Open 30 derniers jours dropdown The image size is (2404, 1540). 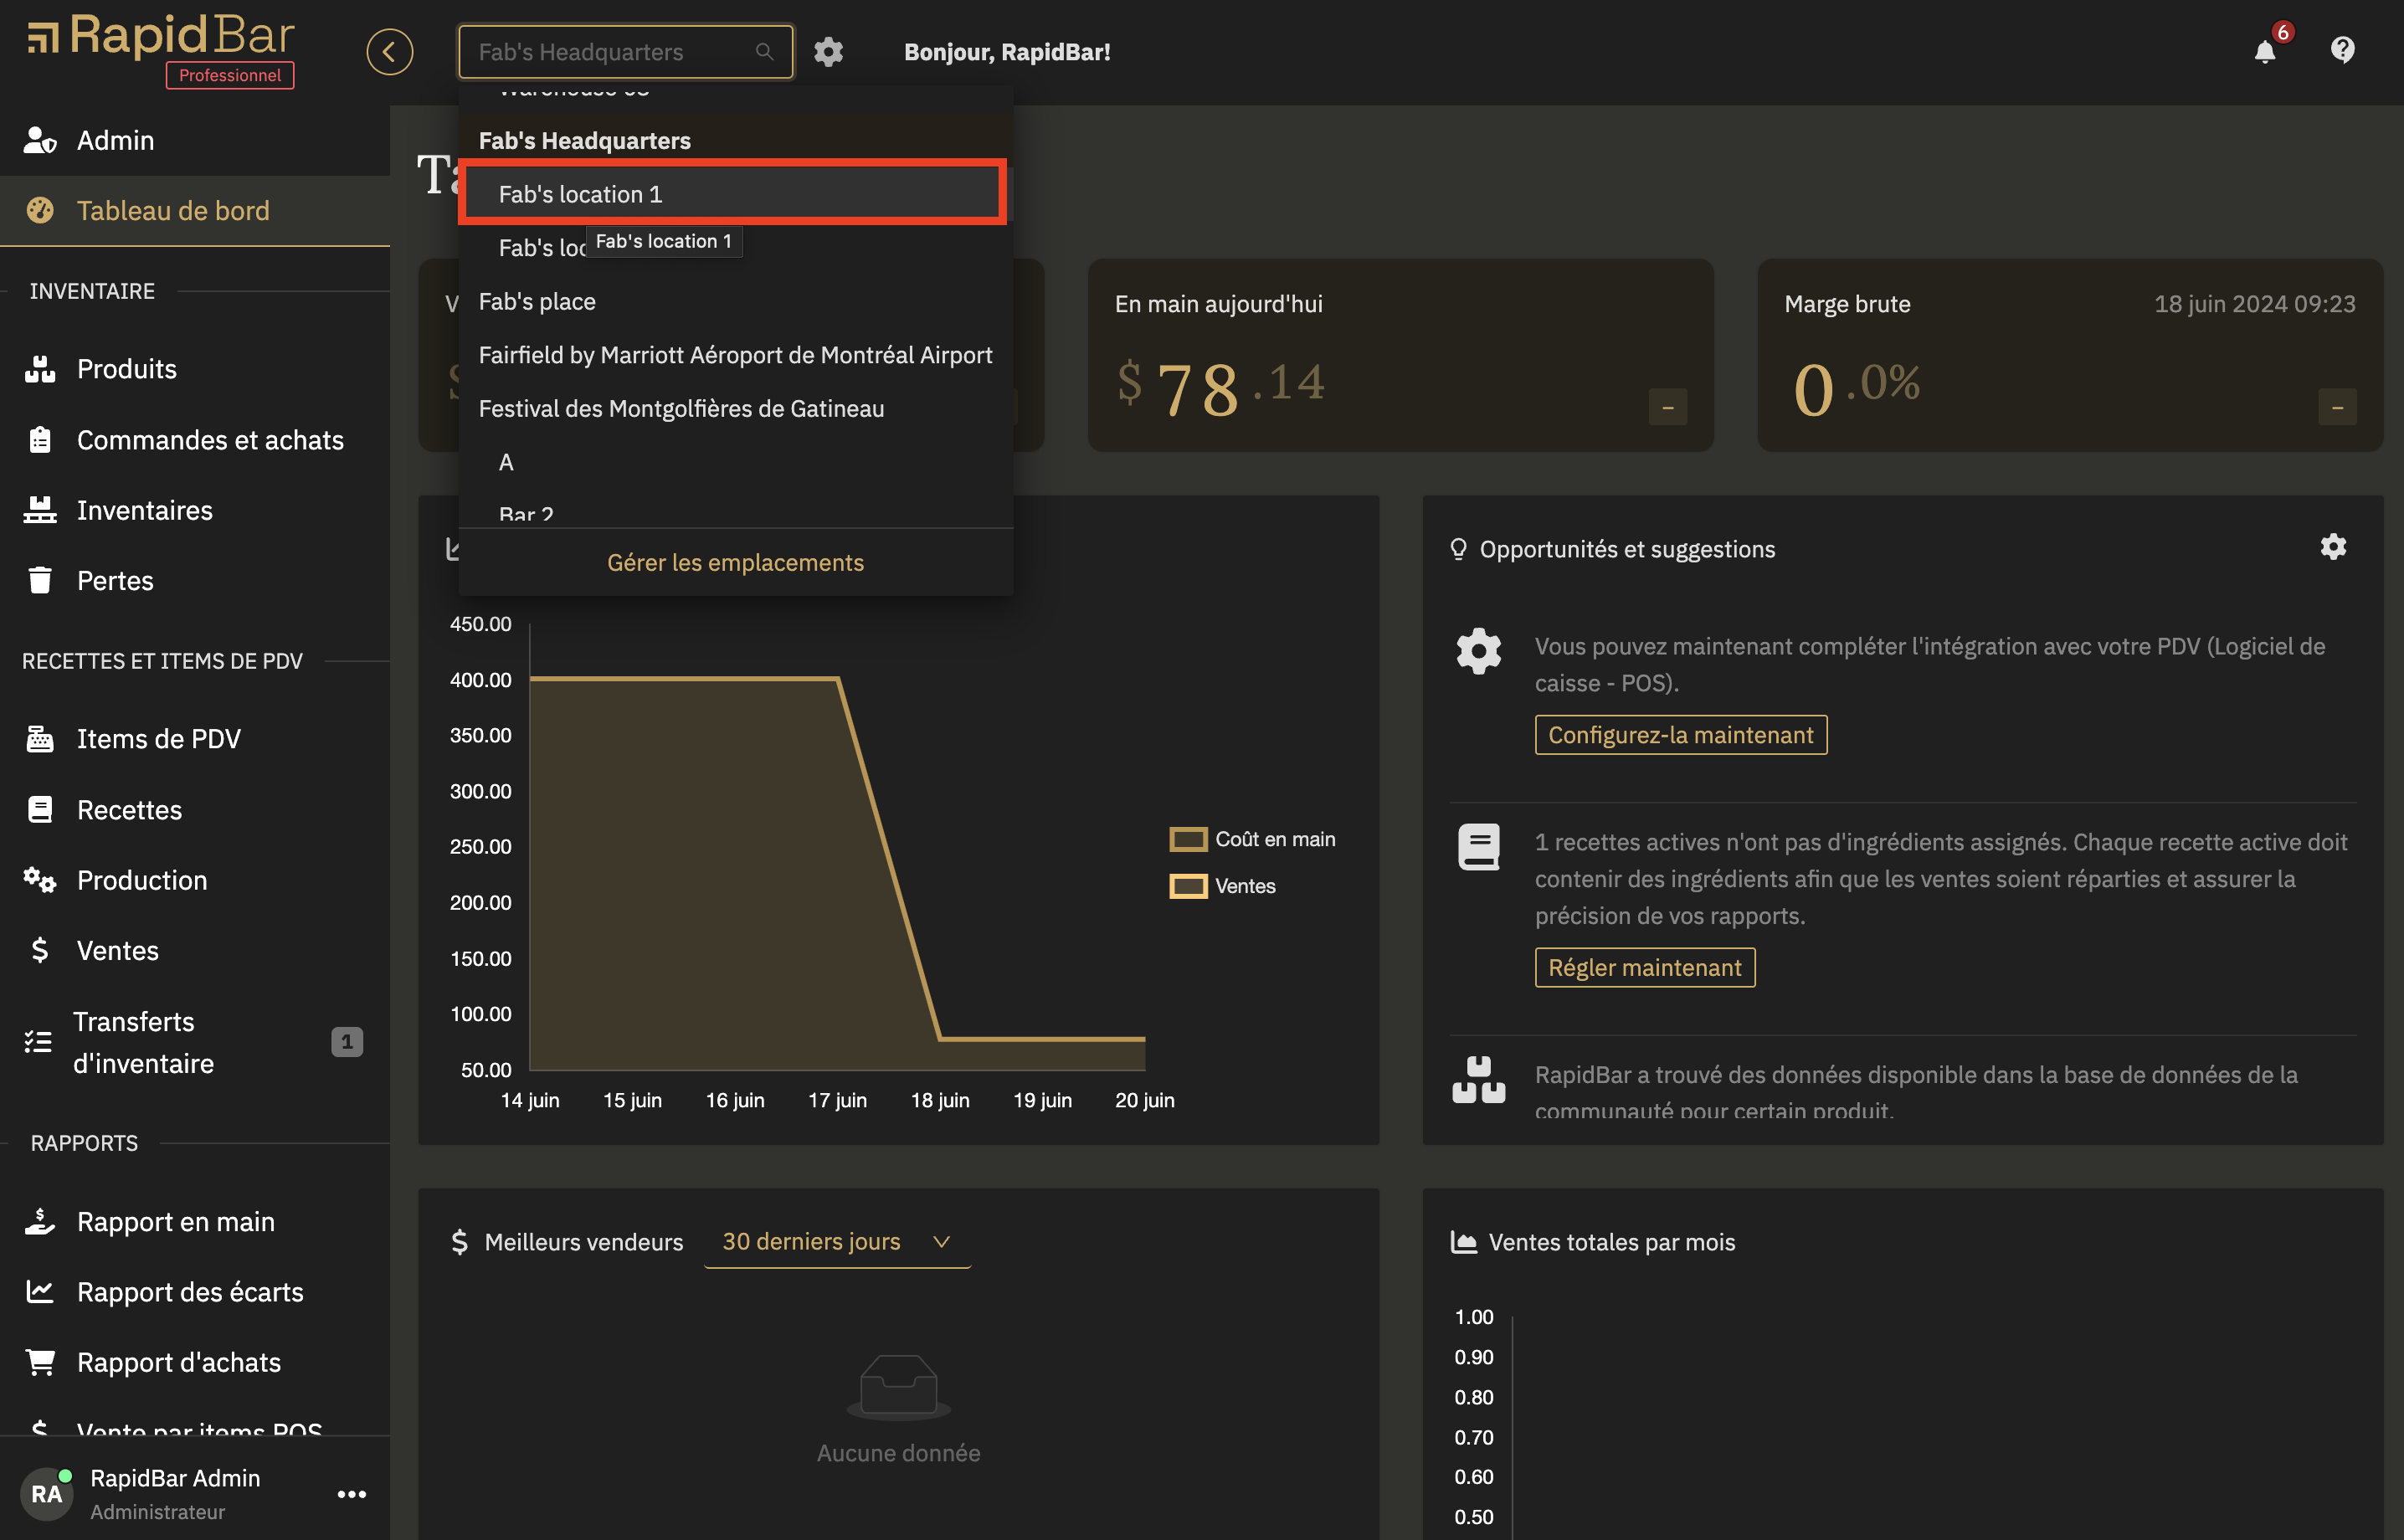pyautogui.click(x=837, y=1241)
